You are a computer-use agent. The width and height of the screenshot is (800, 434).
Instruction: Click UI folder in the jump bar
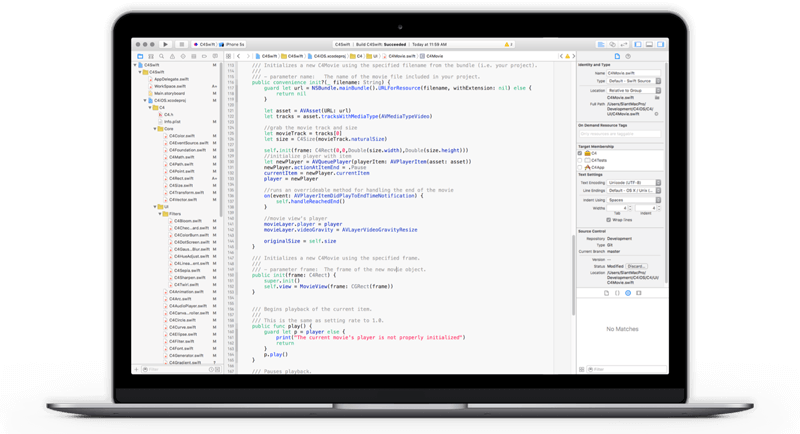click(x=373, y=56)
